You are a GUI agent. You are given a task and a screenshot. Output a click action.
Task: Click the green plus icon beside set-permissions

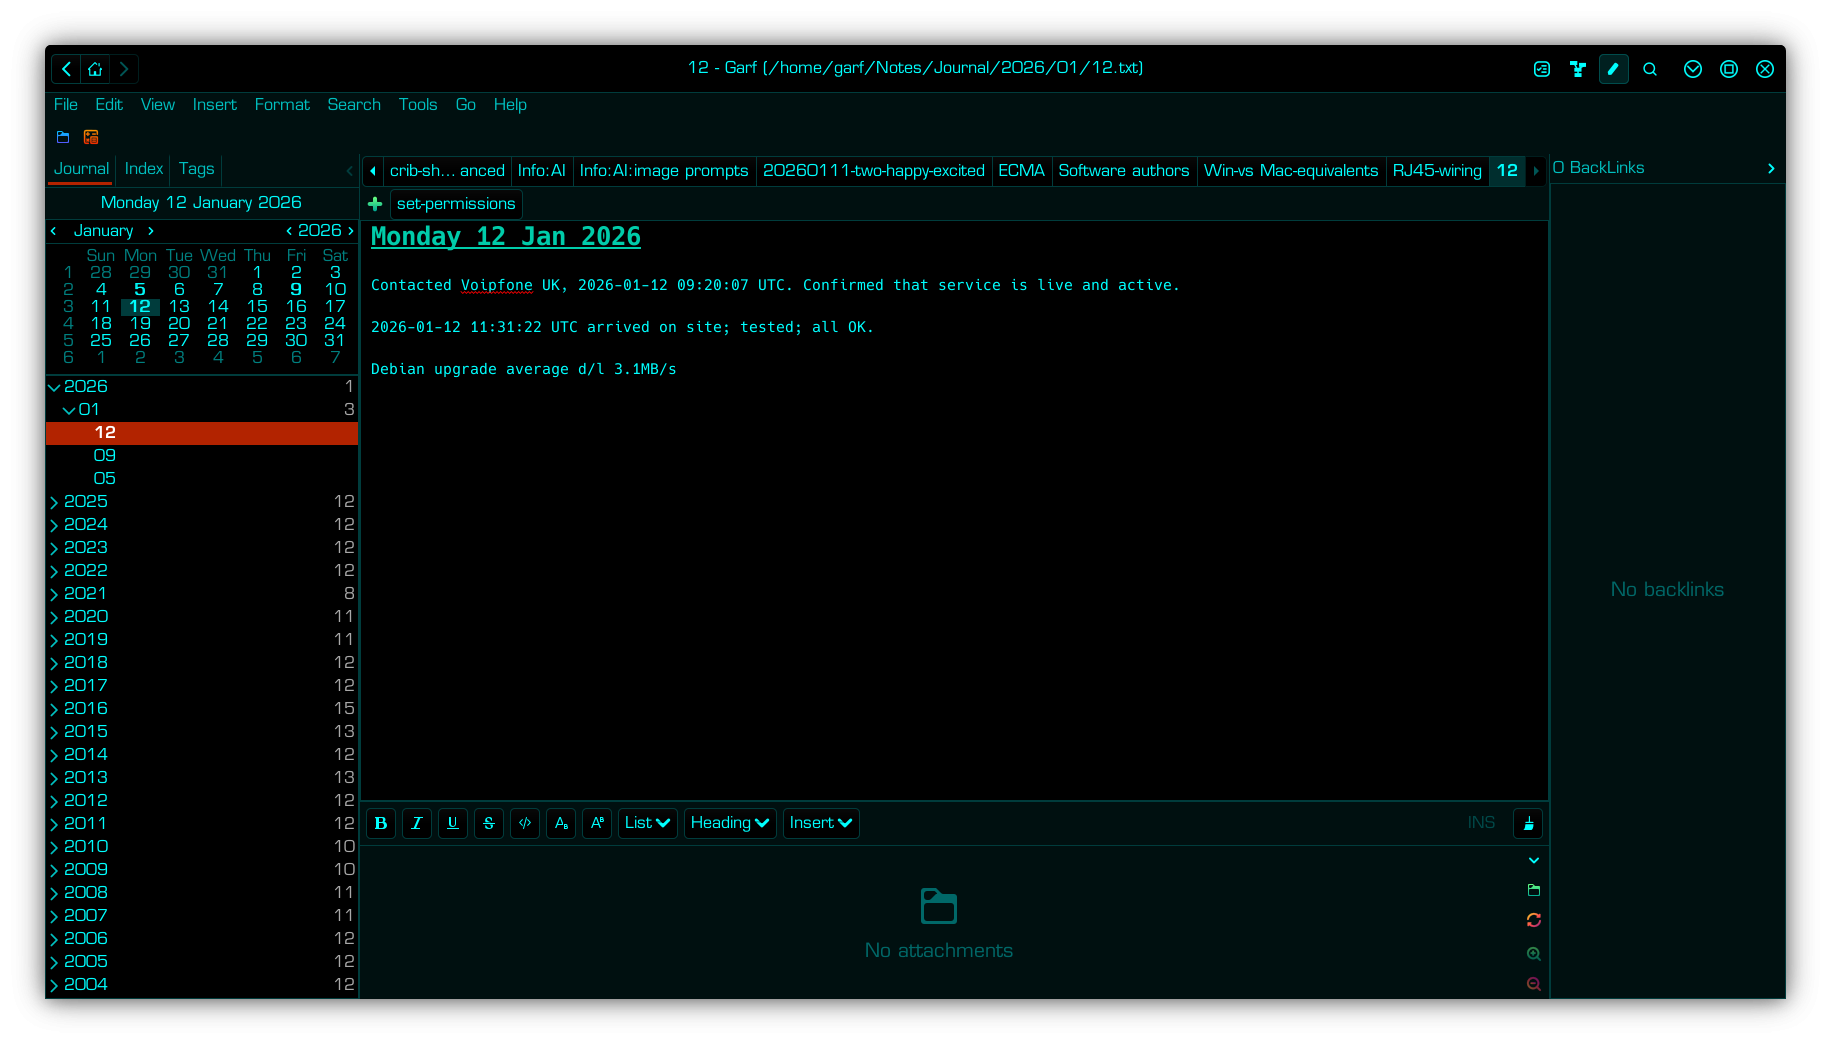(x=375, y=204)
